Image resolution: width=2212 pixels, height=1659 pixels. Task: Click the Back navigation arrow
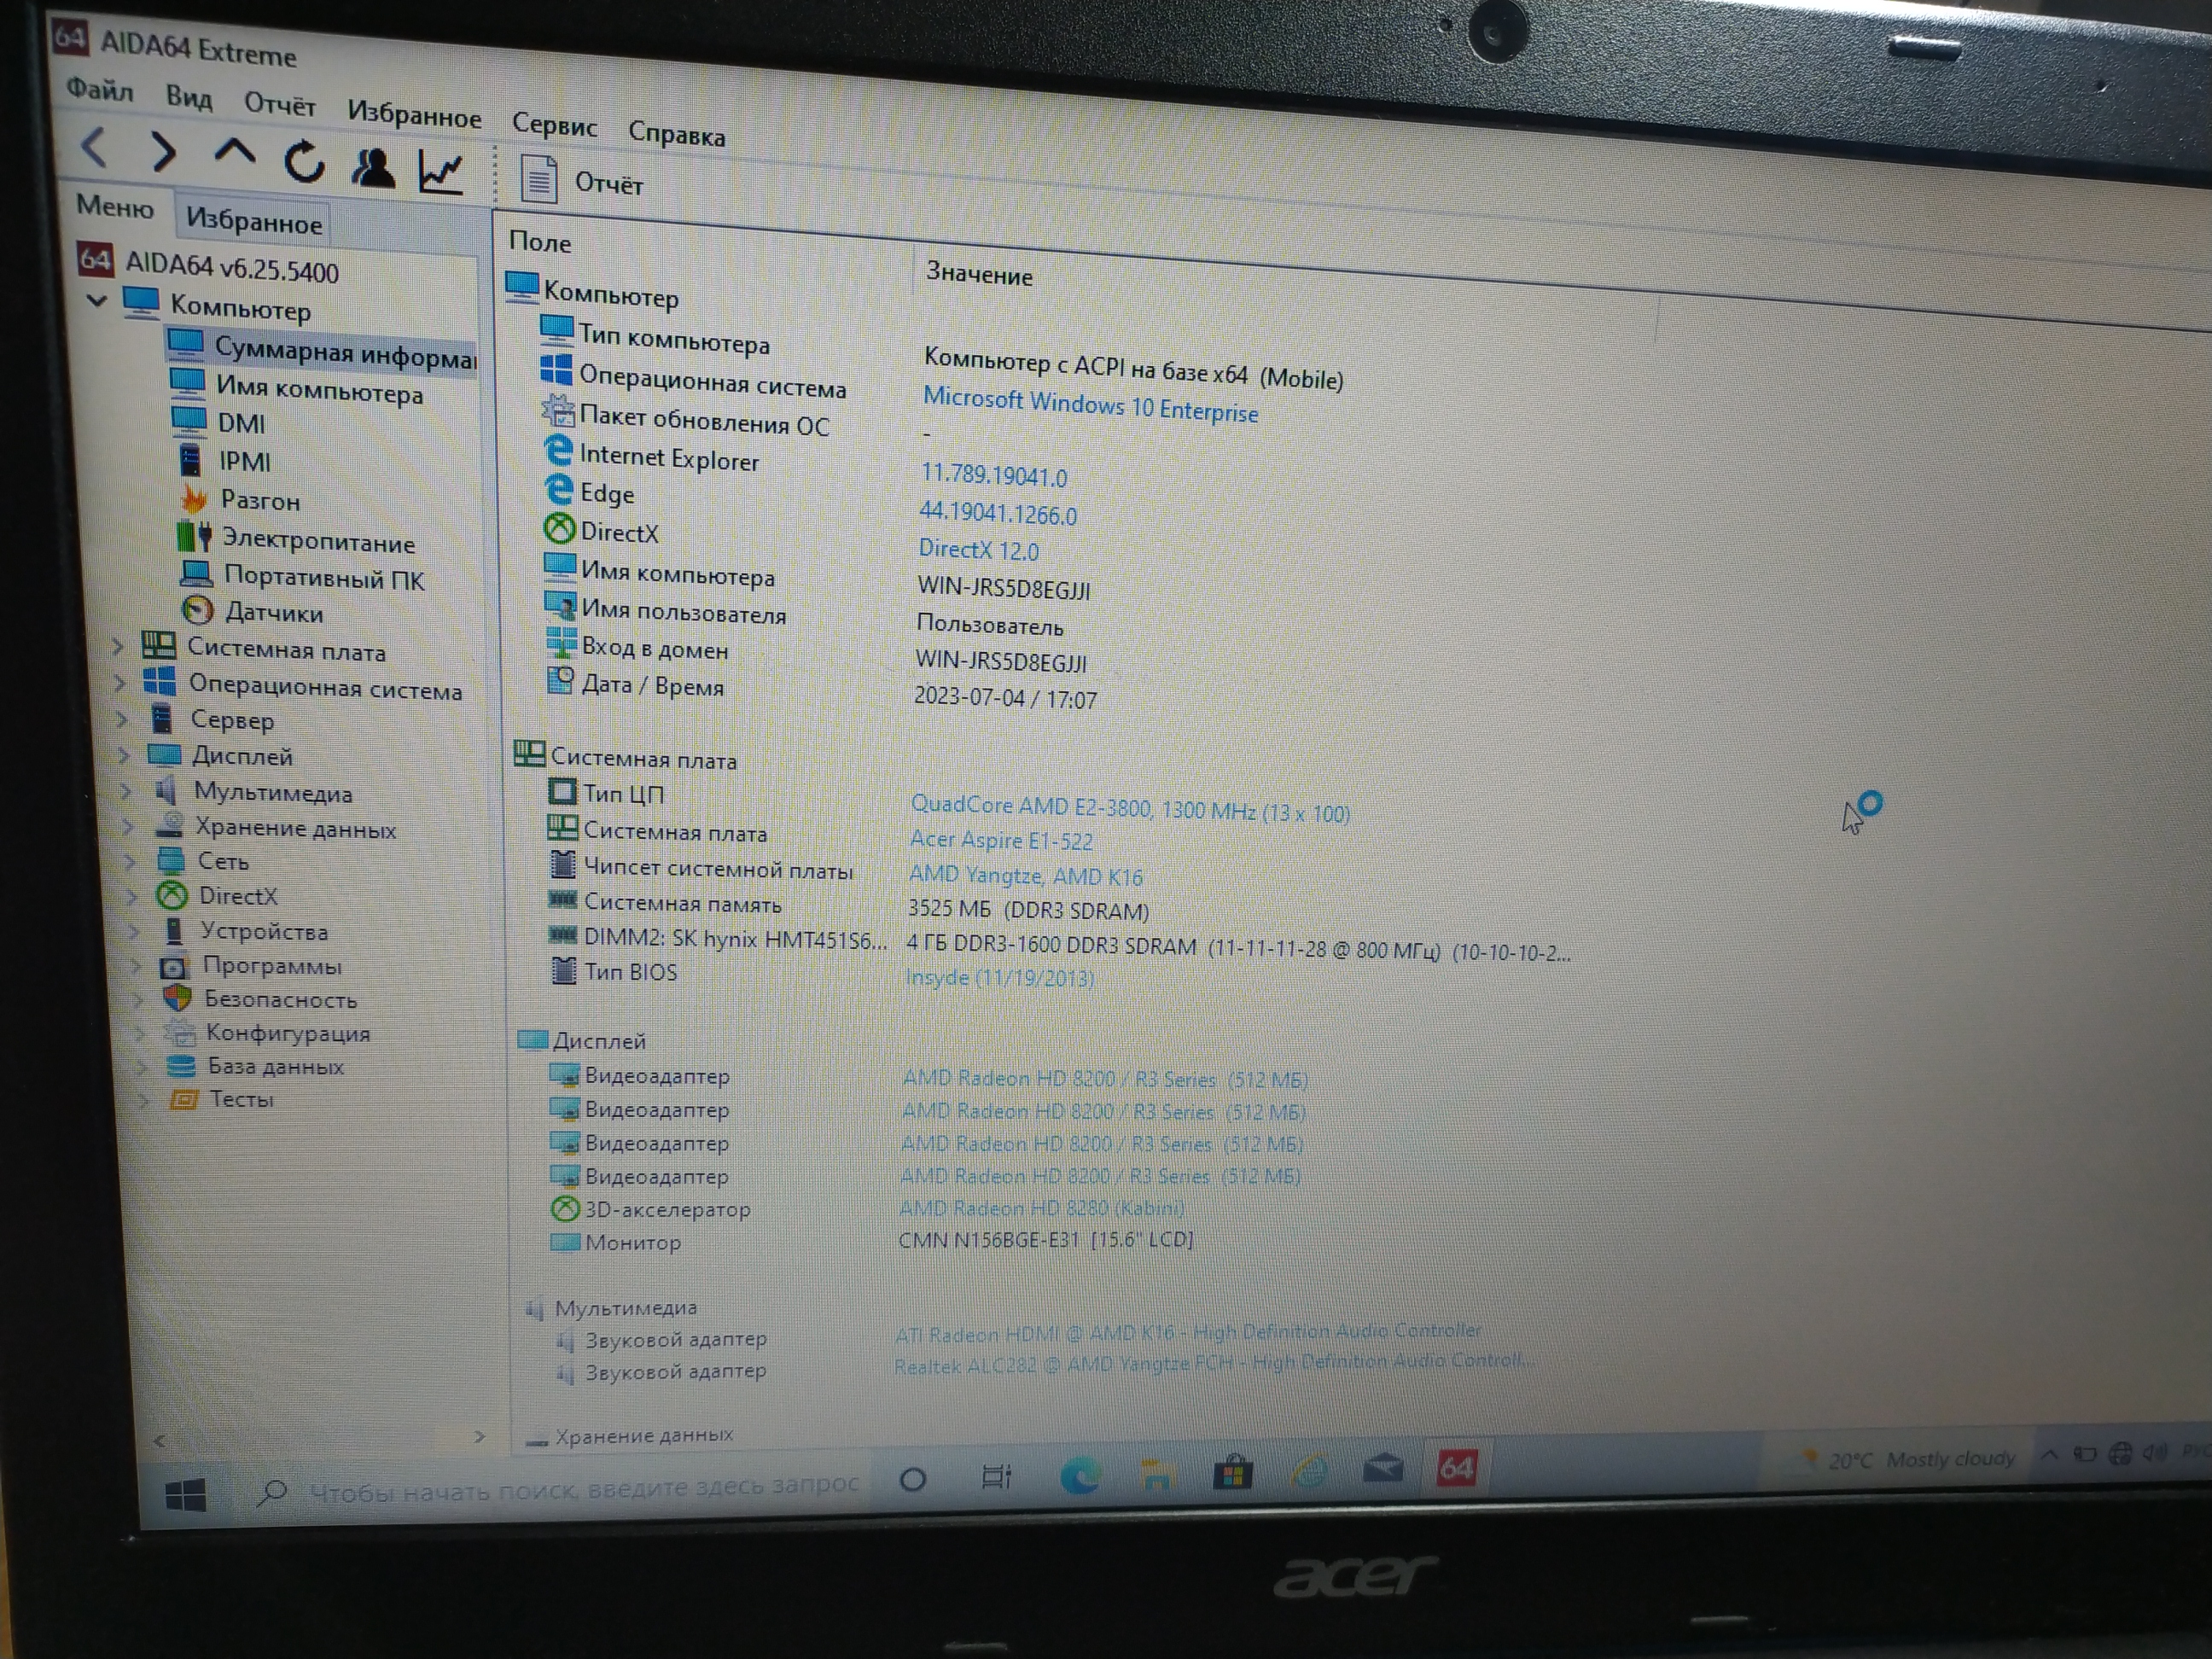pyautogui.click(x=94, y=147)
